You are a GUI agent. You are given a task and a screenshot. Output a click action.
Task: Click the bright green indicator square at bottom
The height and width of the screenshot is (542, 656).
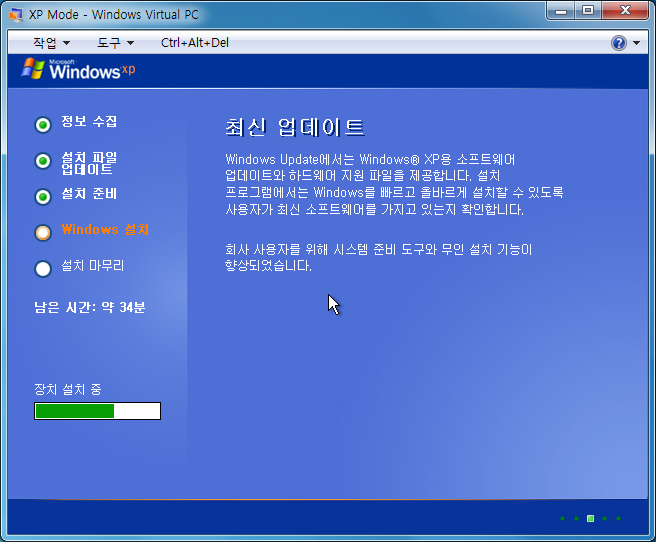590,519
